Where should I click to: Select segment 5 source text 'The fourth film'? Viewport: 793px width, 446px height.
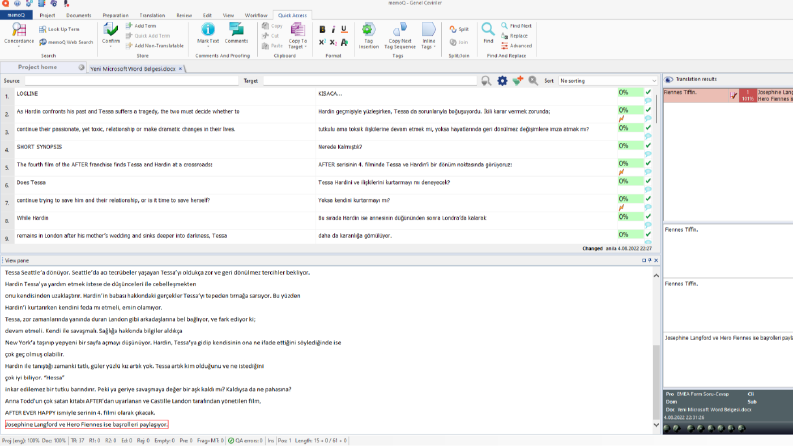pyautogui.click(x=114, y=165)
